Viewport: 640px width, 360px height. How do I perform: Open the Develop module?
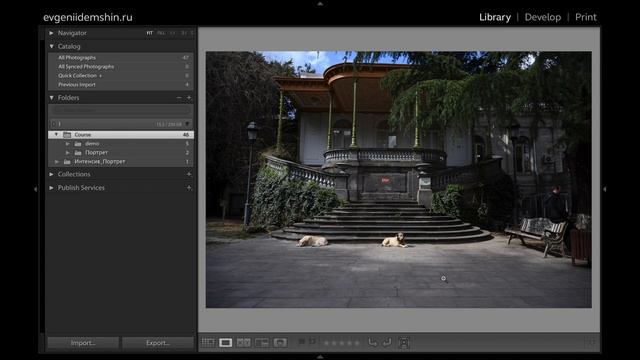pyautogui.click(x=543, y=17)
